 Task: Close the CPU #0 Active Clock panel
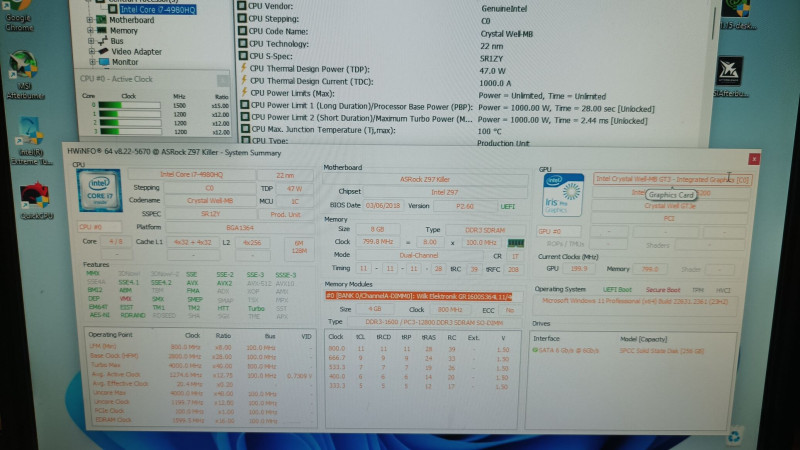[x=223, y=80]
